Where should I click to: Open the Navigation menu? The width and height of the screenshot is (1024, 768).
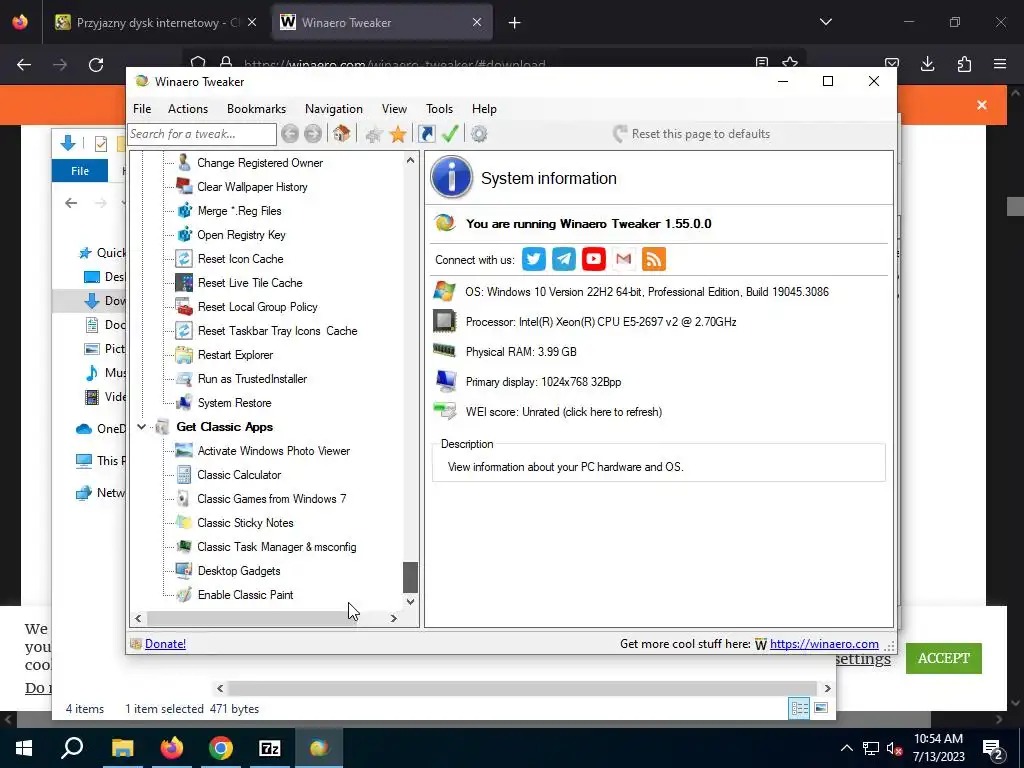coord(334,109)
